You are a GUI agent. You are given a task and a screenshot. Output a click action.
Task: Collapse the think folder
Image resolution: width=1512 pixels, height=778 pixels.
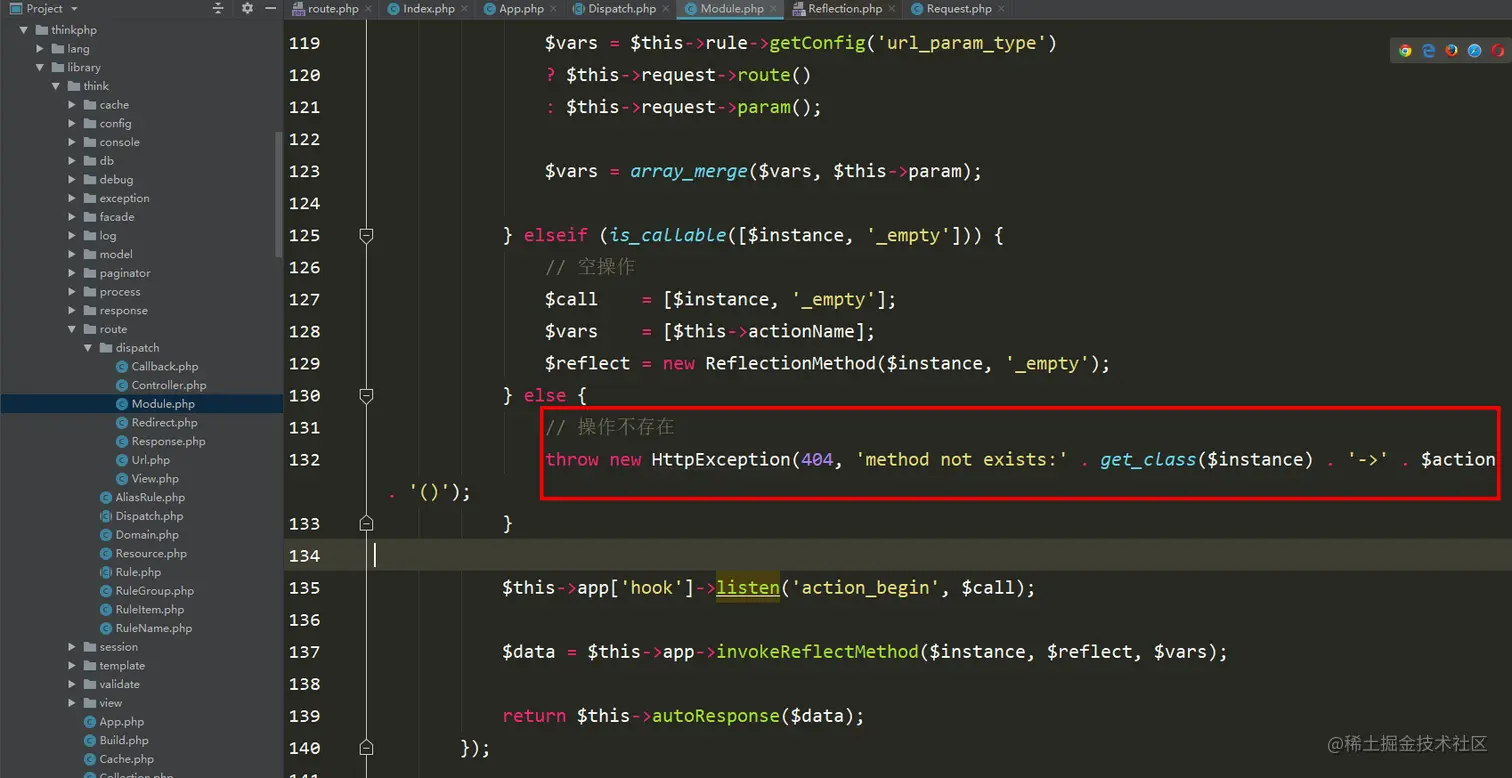click(56, 86)
